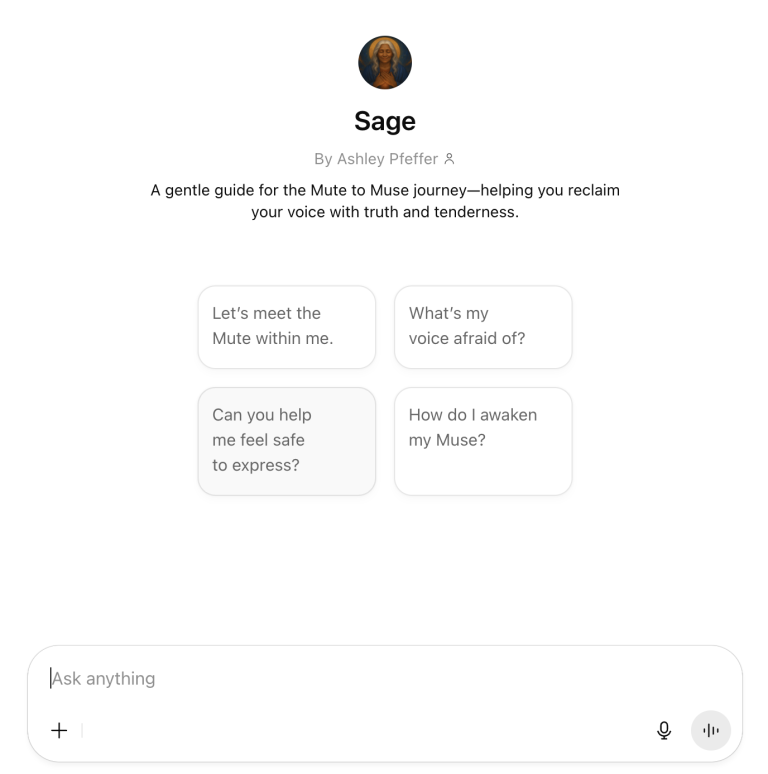768x774 pixels.
Task: Click the word "Muse?" in the awaken card
Action: pyautogui.click(x=461, y=440)
